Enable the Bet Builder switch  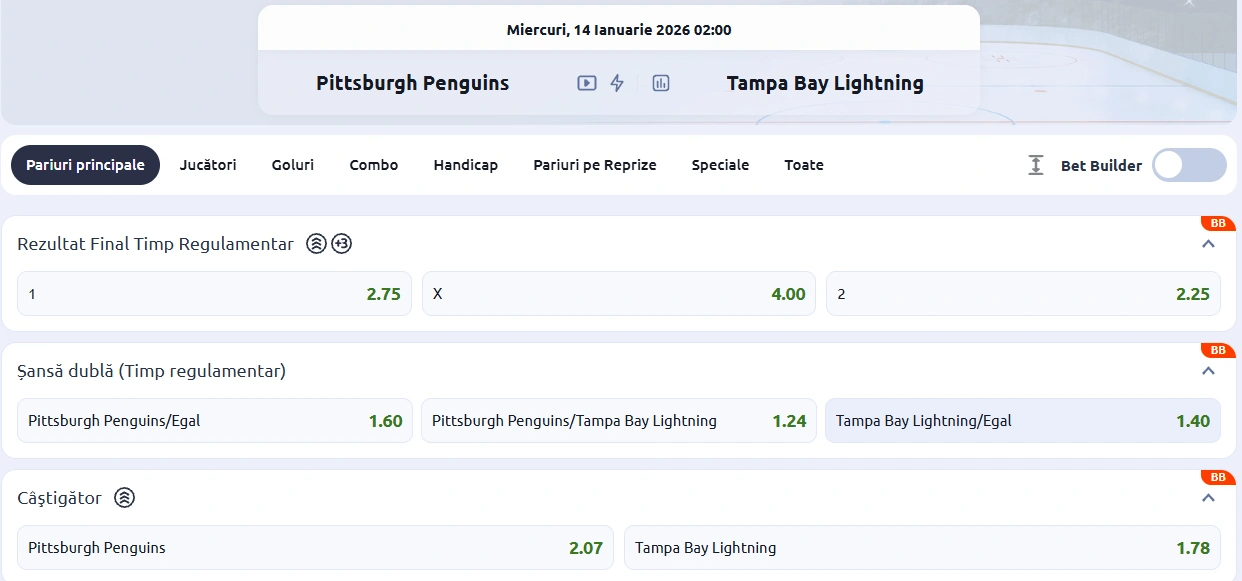[x=1188, y=165]
